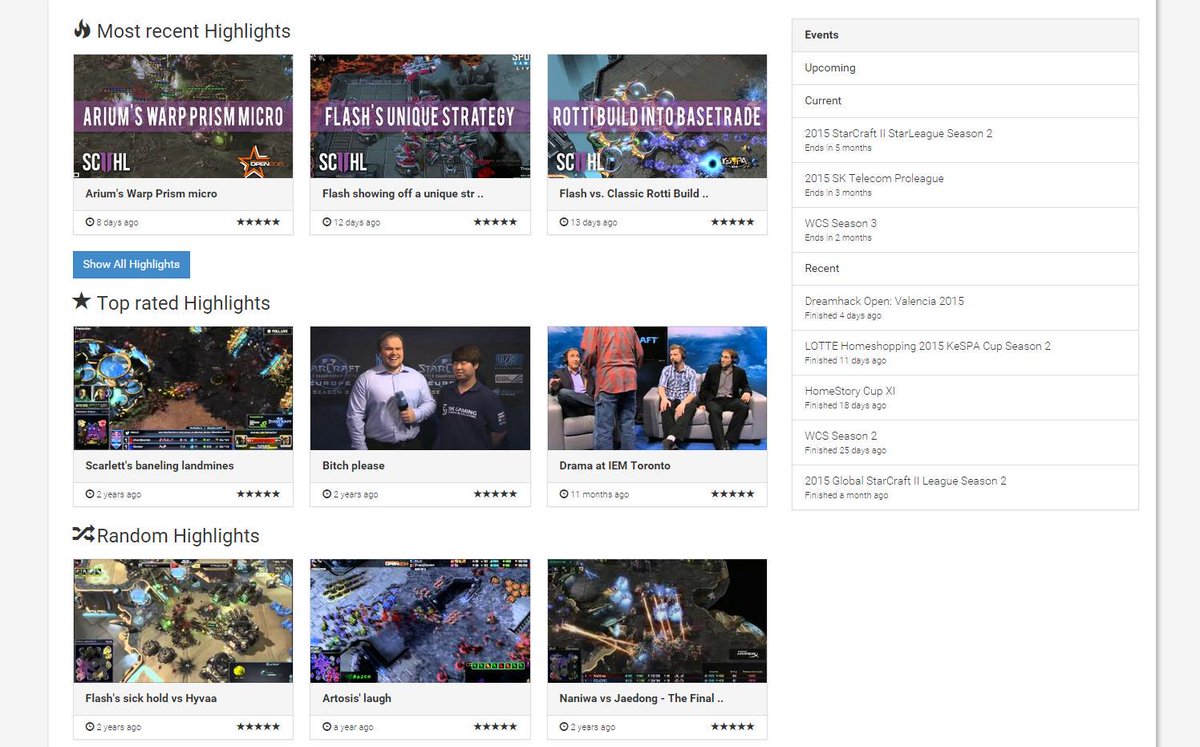Open Dreamhack Open: Valencia 2015 event
Image resolution: width=1200 pixels, height=747 pixels.
coord(965,307)
